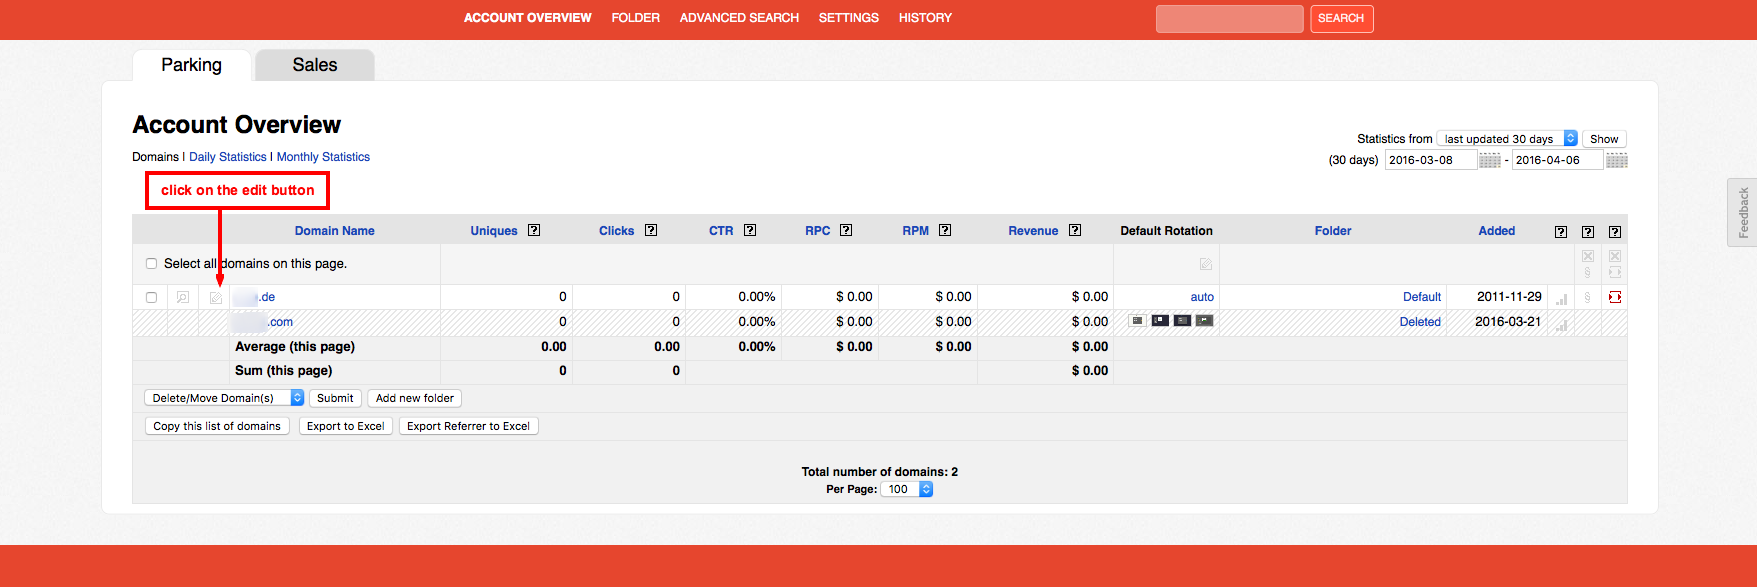Click the Add new folder button

click(x=414, y=398)
